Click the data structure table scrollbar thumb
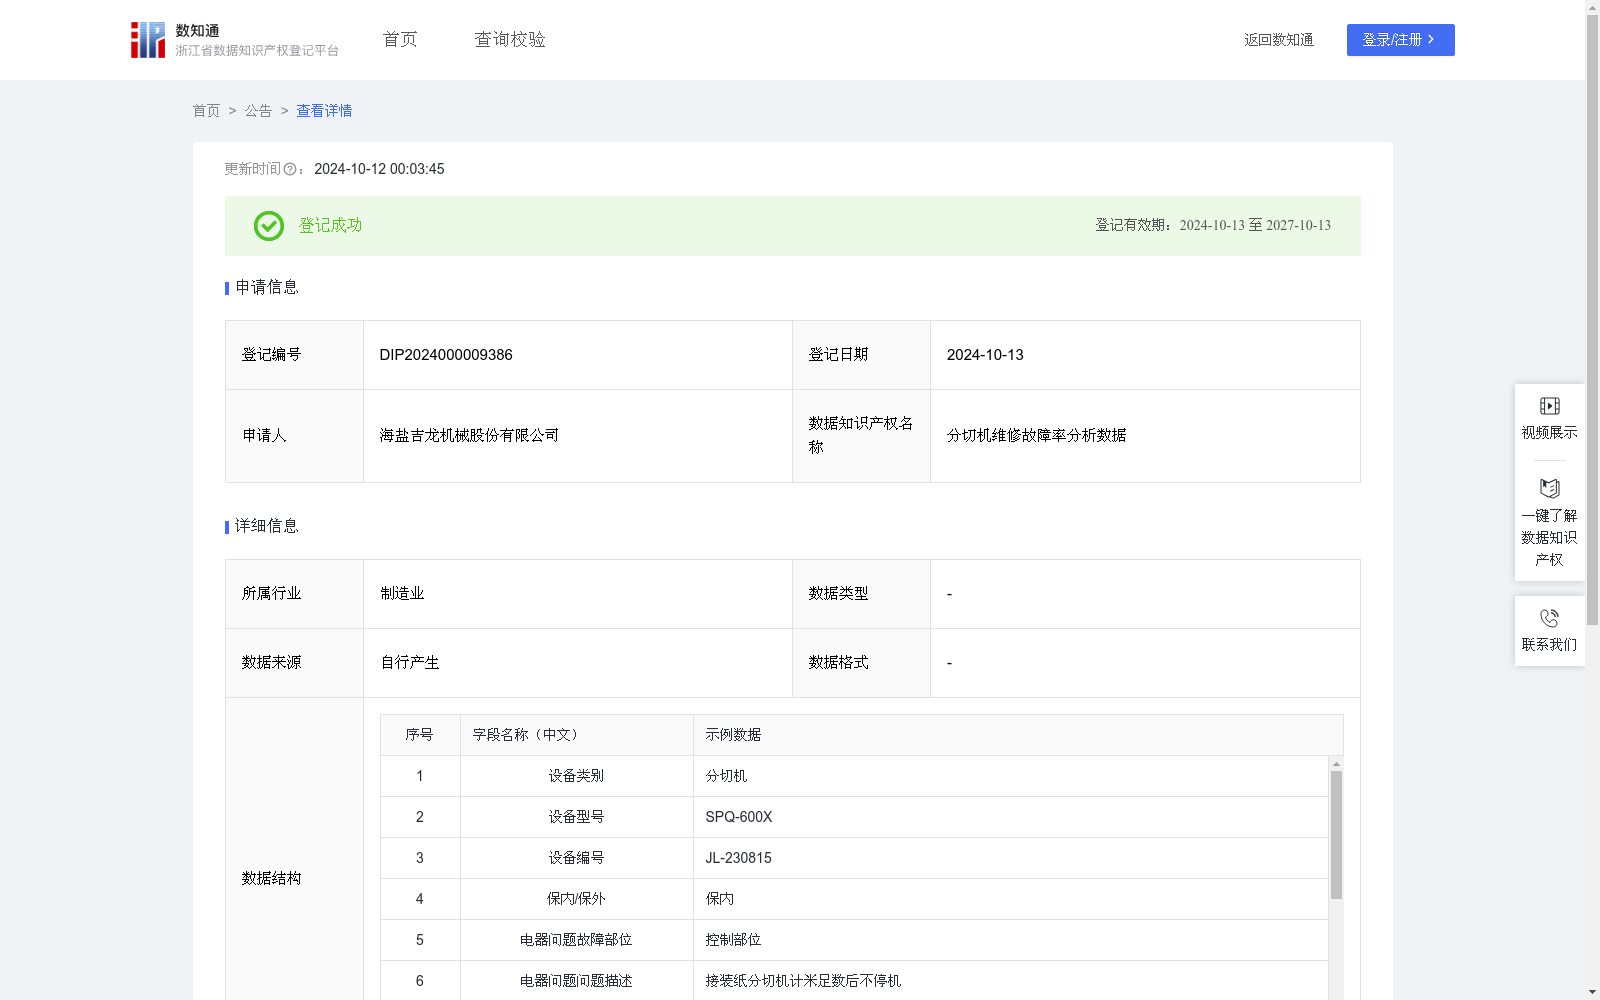The height and width of the screenshot is (1000, 1600). tap(1336, 835)
